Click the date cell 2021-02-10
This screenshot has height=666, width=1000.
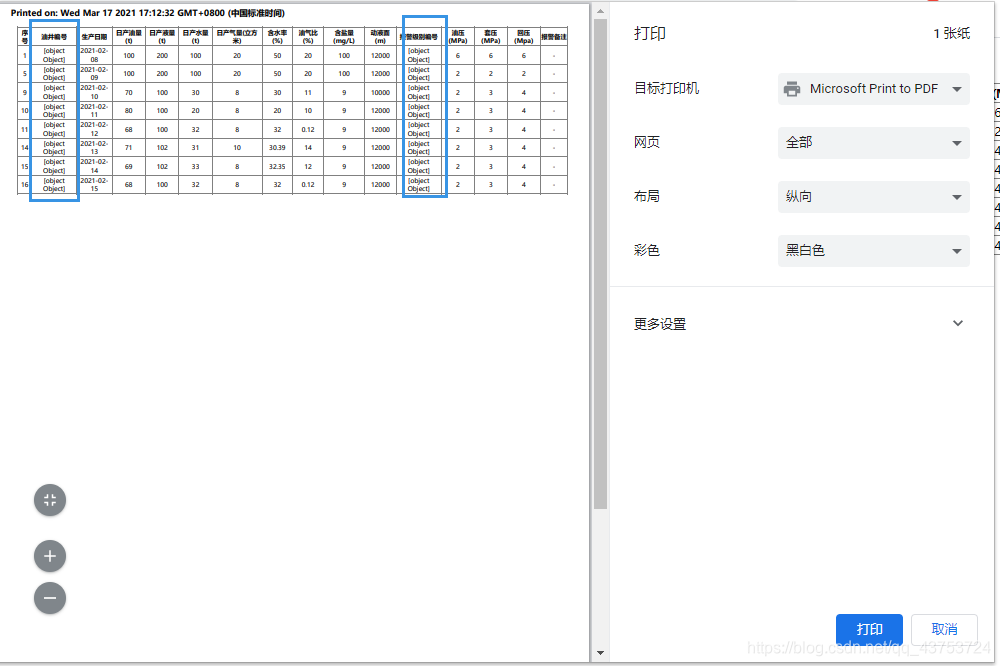pyautogui.click(x=94, y=92)
